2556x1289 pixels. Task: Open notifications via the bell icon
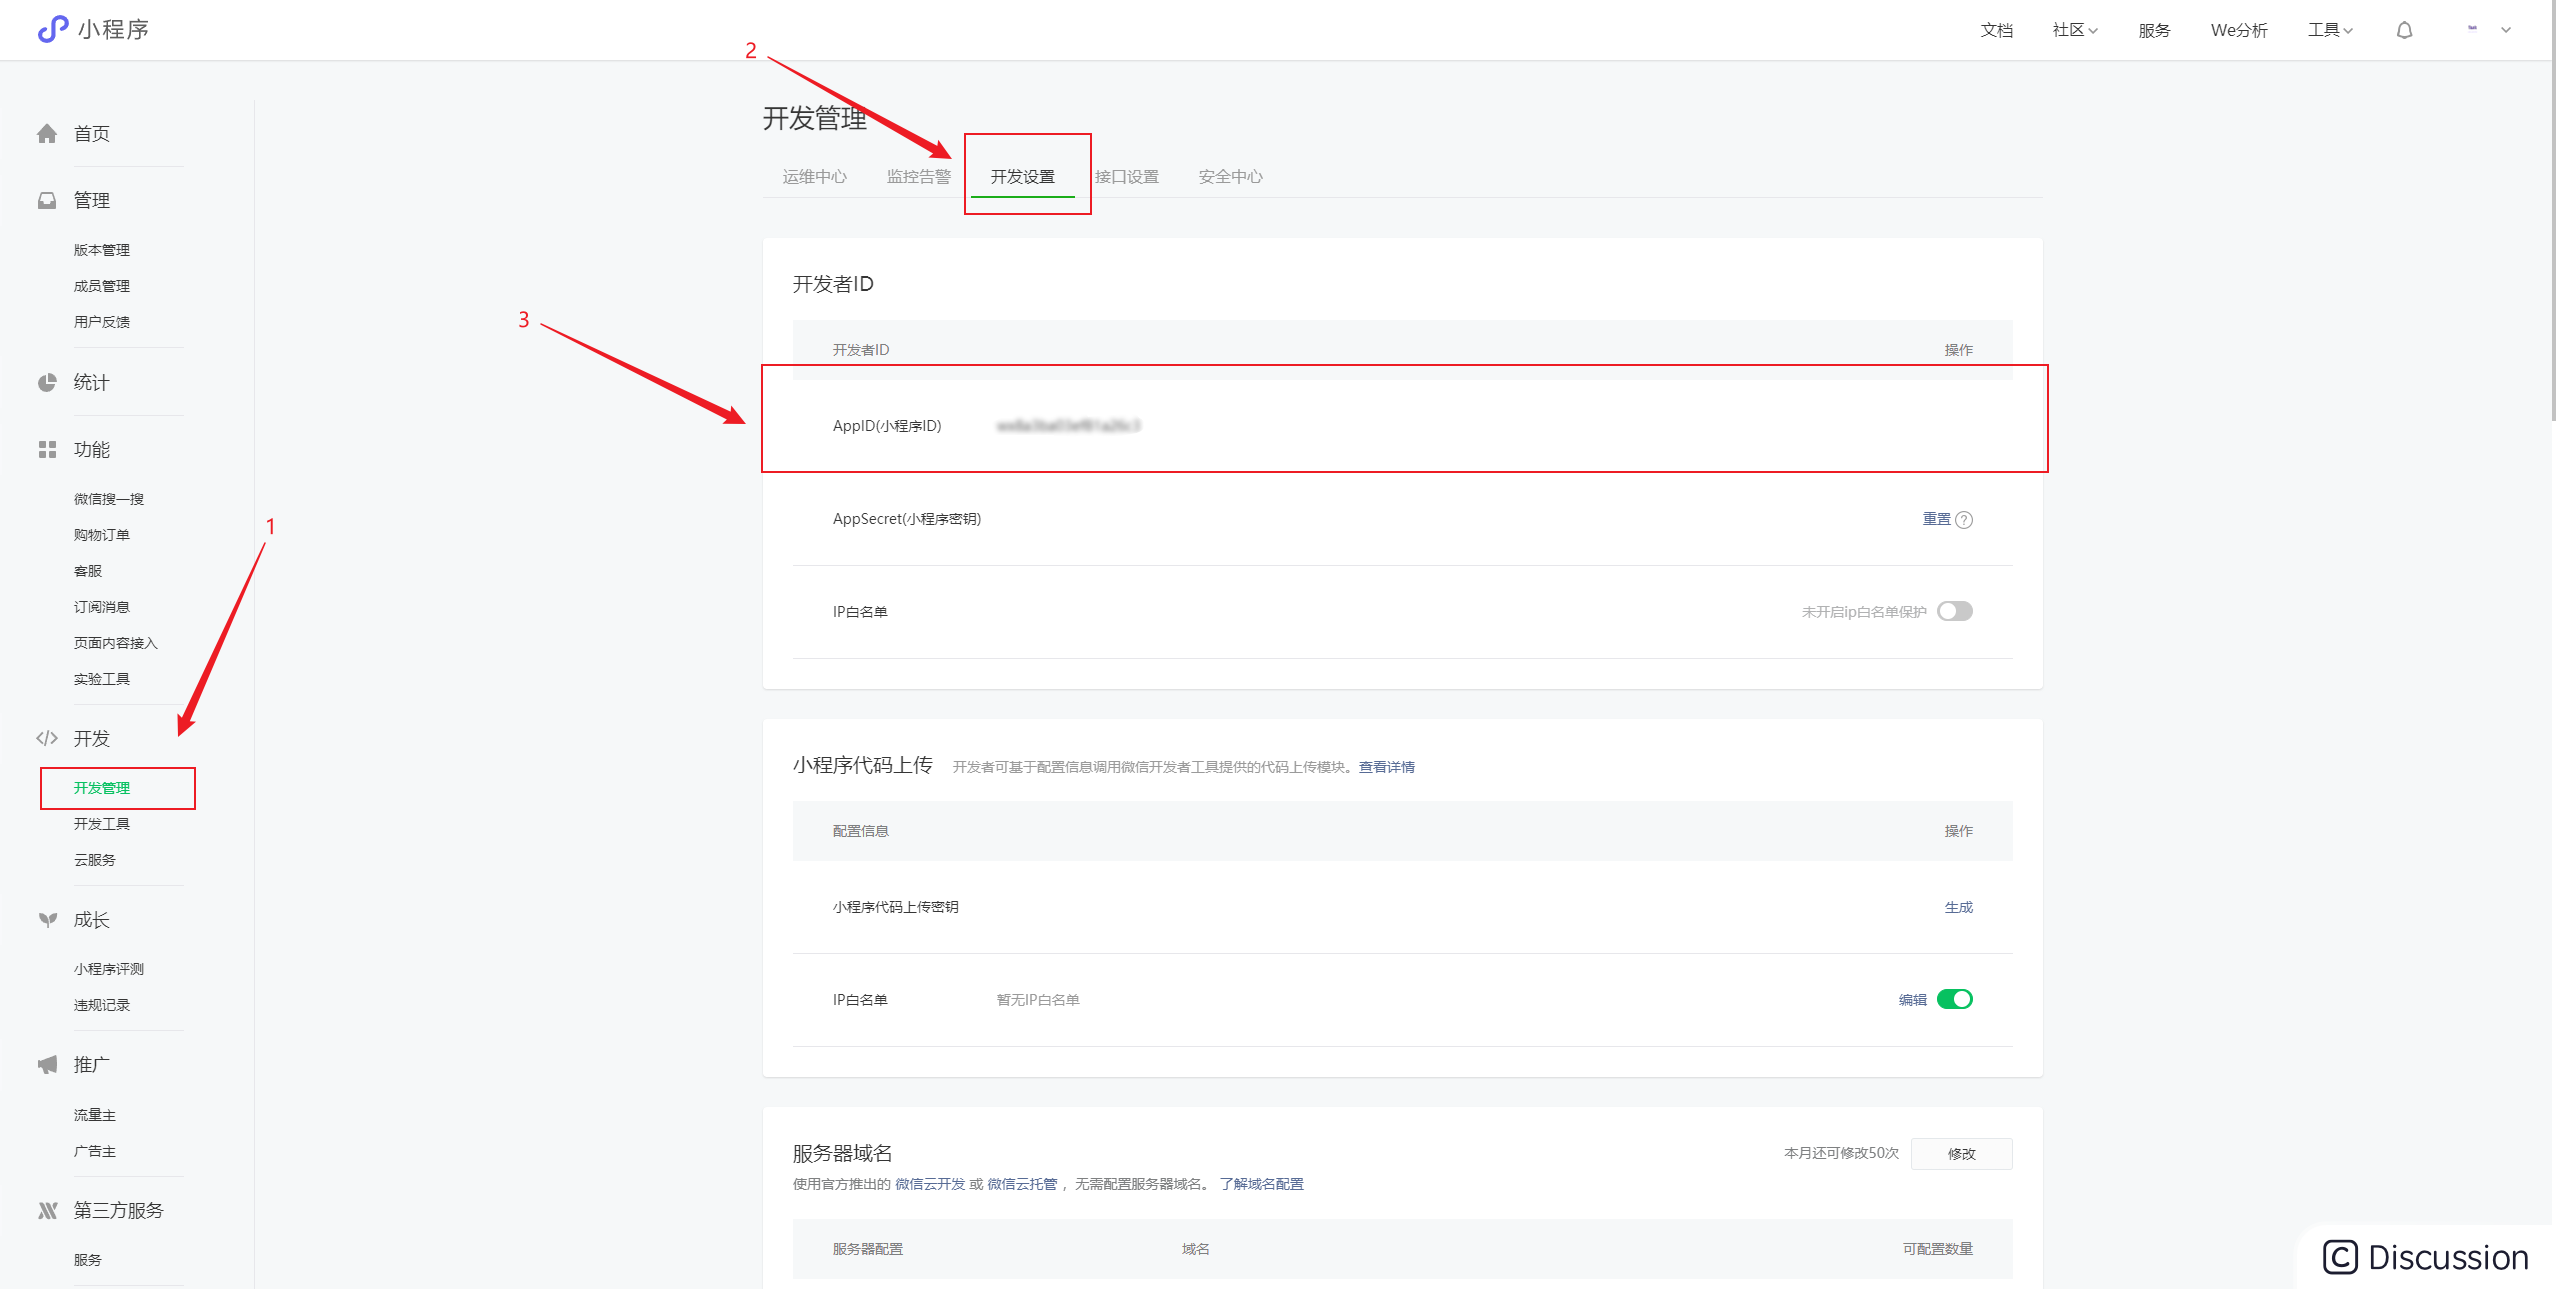2404,31
